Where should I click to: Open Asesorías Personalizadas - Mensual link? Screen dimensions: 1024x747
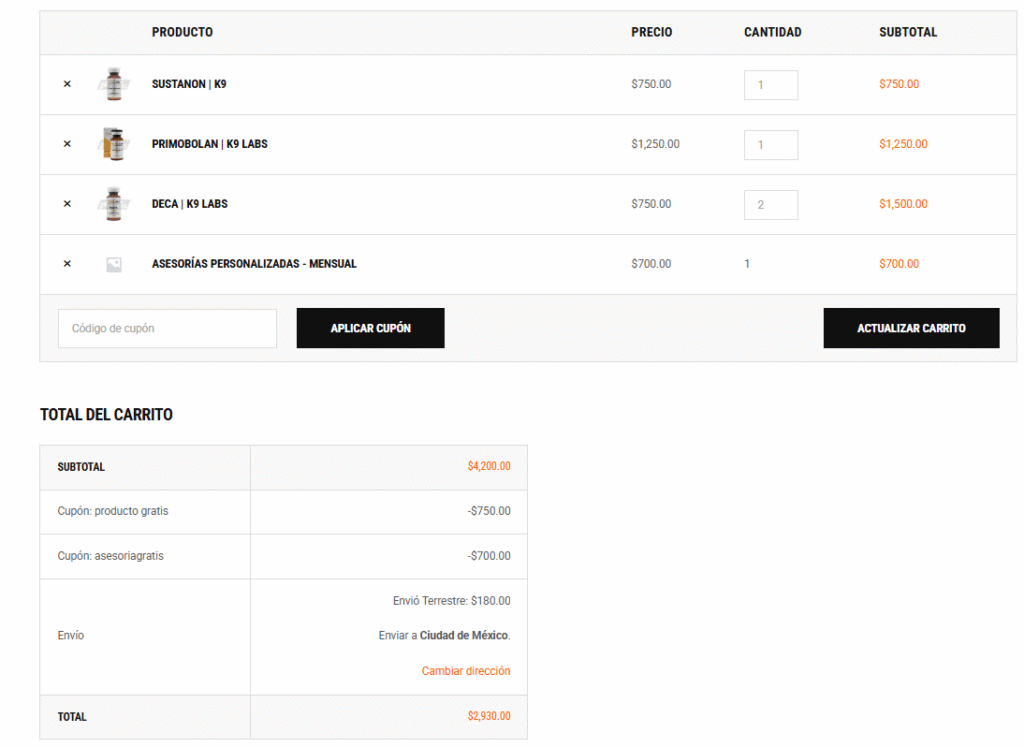(x=254, y=264)
